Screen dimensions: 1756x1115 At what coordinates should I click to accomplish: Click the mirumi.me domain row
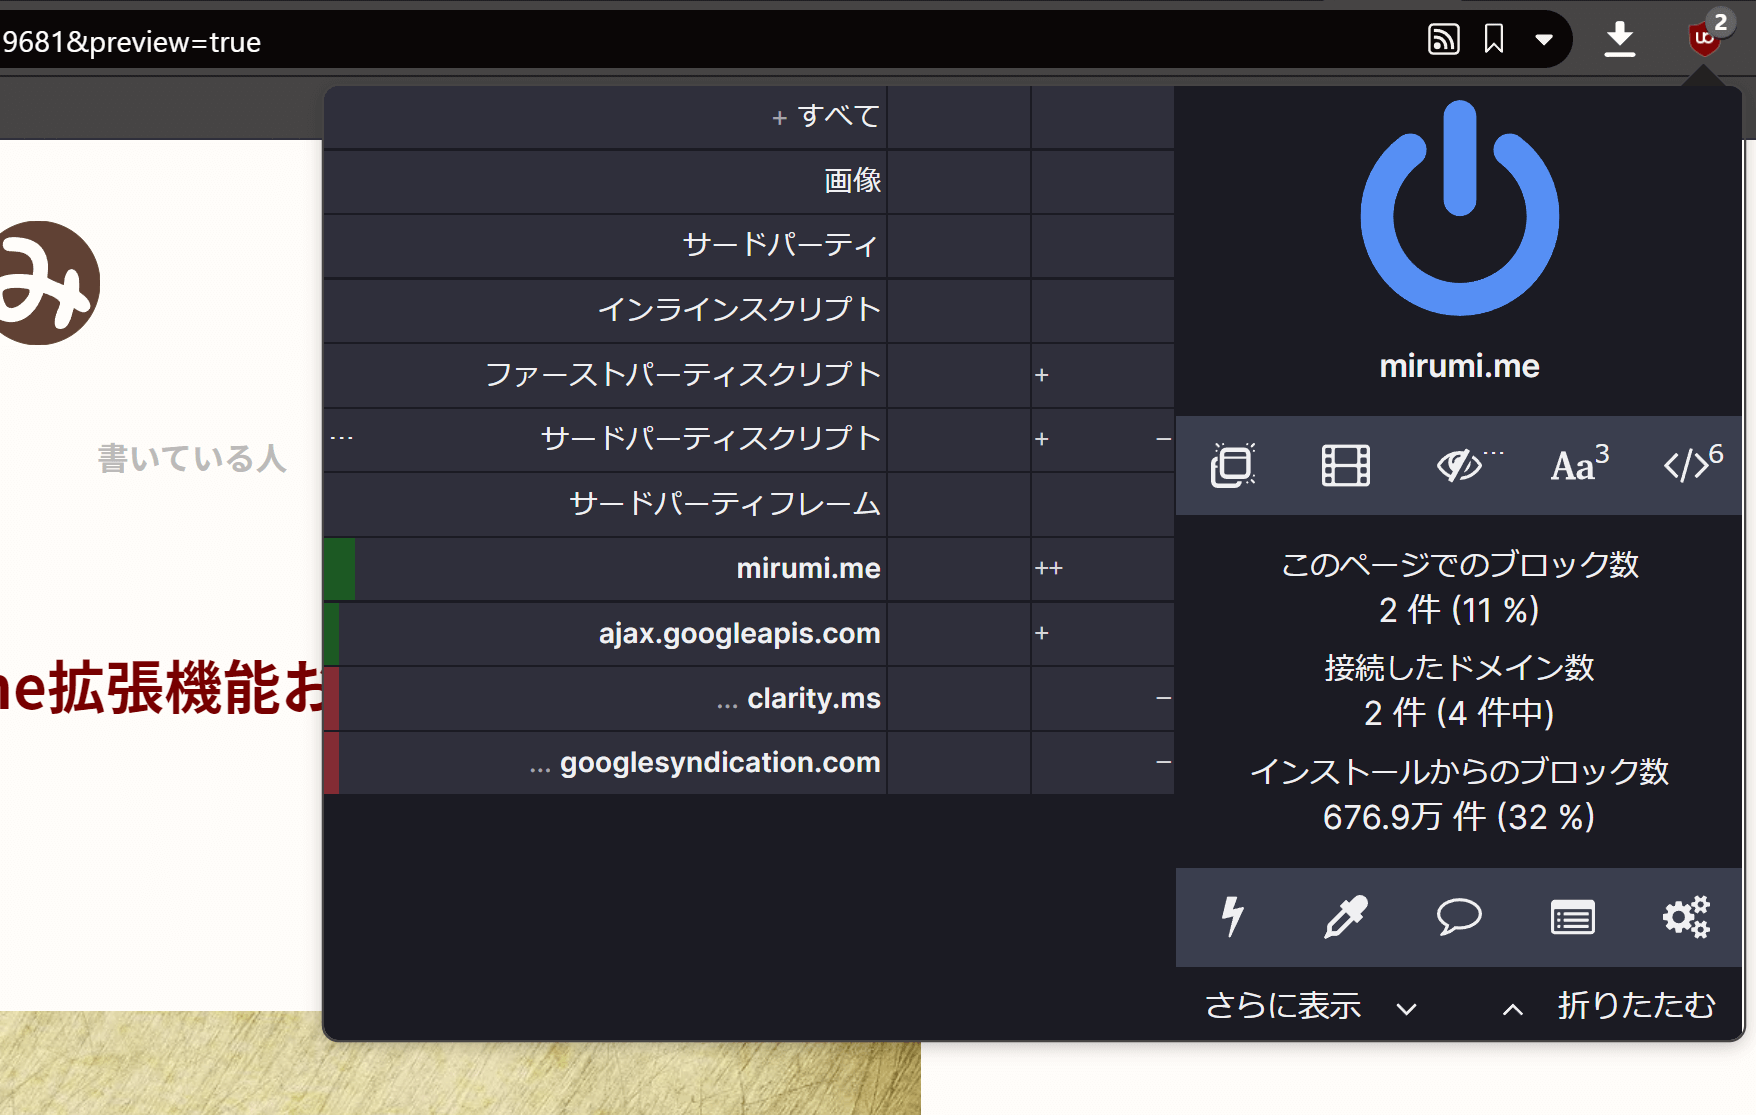coord(605,569)
